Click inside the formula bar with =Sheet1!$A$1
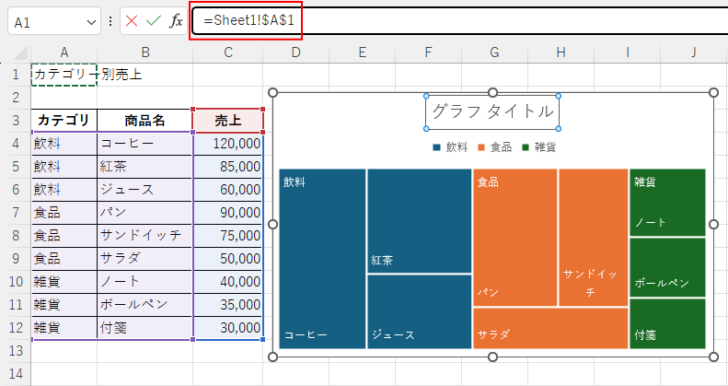Screen dimensions: 728x386 (460, 20)
